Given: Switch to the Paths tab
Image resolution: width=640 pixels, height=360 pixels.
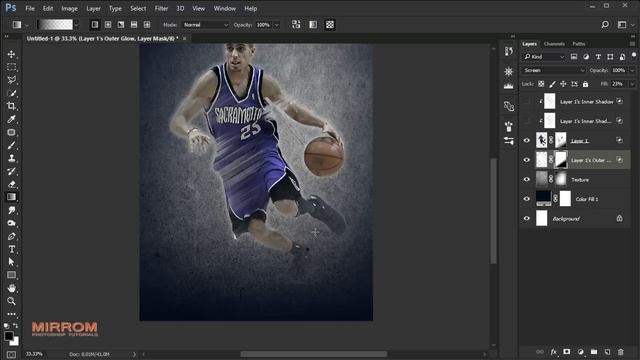Looking at the screenshot, I should click(x=579, y=44).
